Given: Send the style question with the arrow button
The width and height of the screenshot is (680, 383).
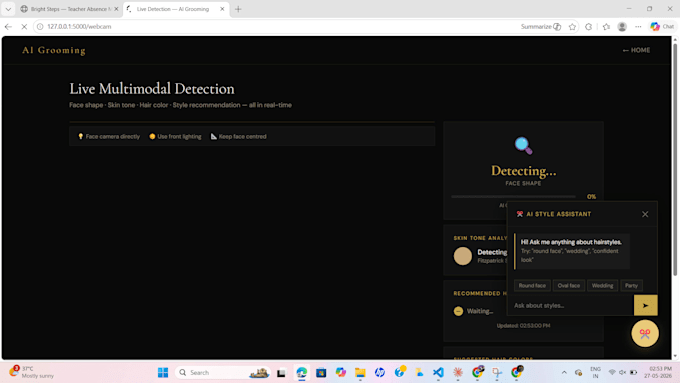Looking at the screenshot, I should 645,305.
